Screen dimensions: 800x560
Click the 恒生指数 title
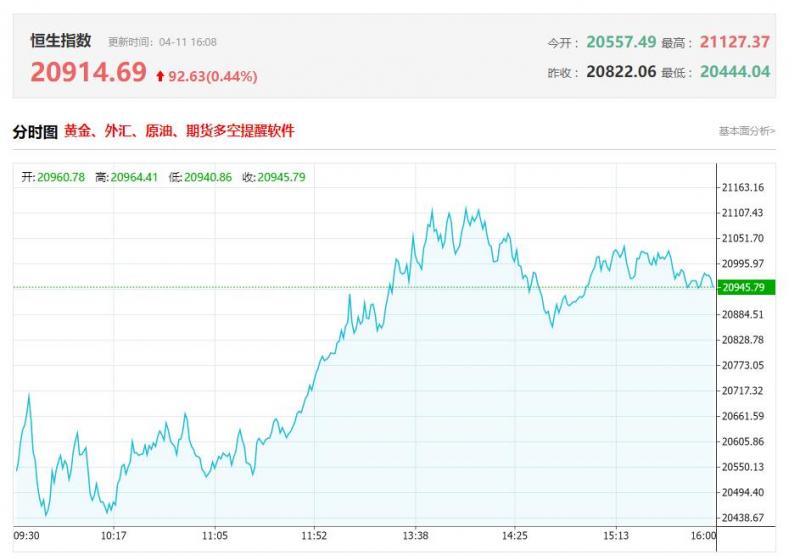point(61,40)
